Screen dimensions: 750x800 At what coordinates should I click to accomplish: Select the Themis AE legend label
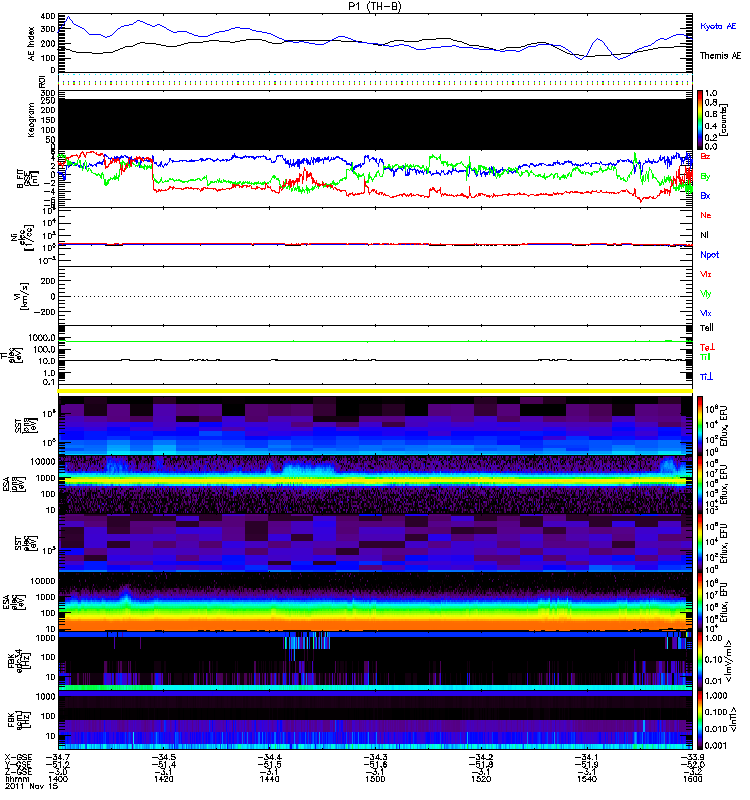[720, 56]
